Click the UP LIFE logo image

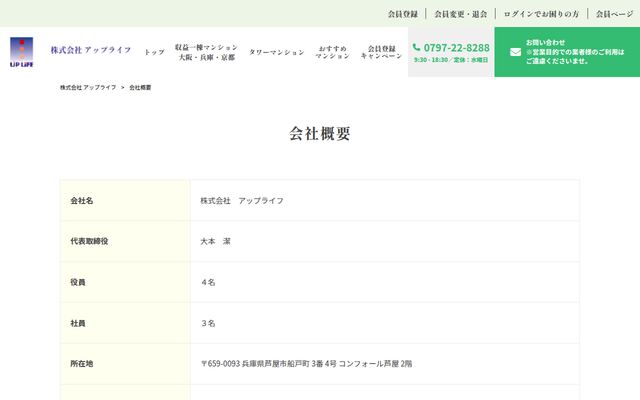(x=22, y=52)
